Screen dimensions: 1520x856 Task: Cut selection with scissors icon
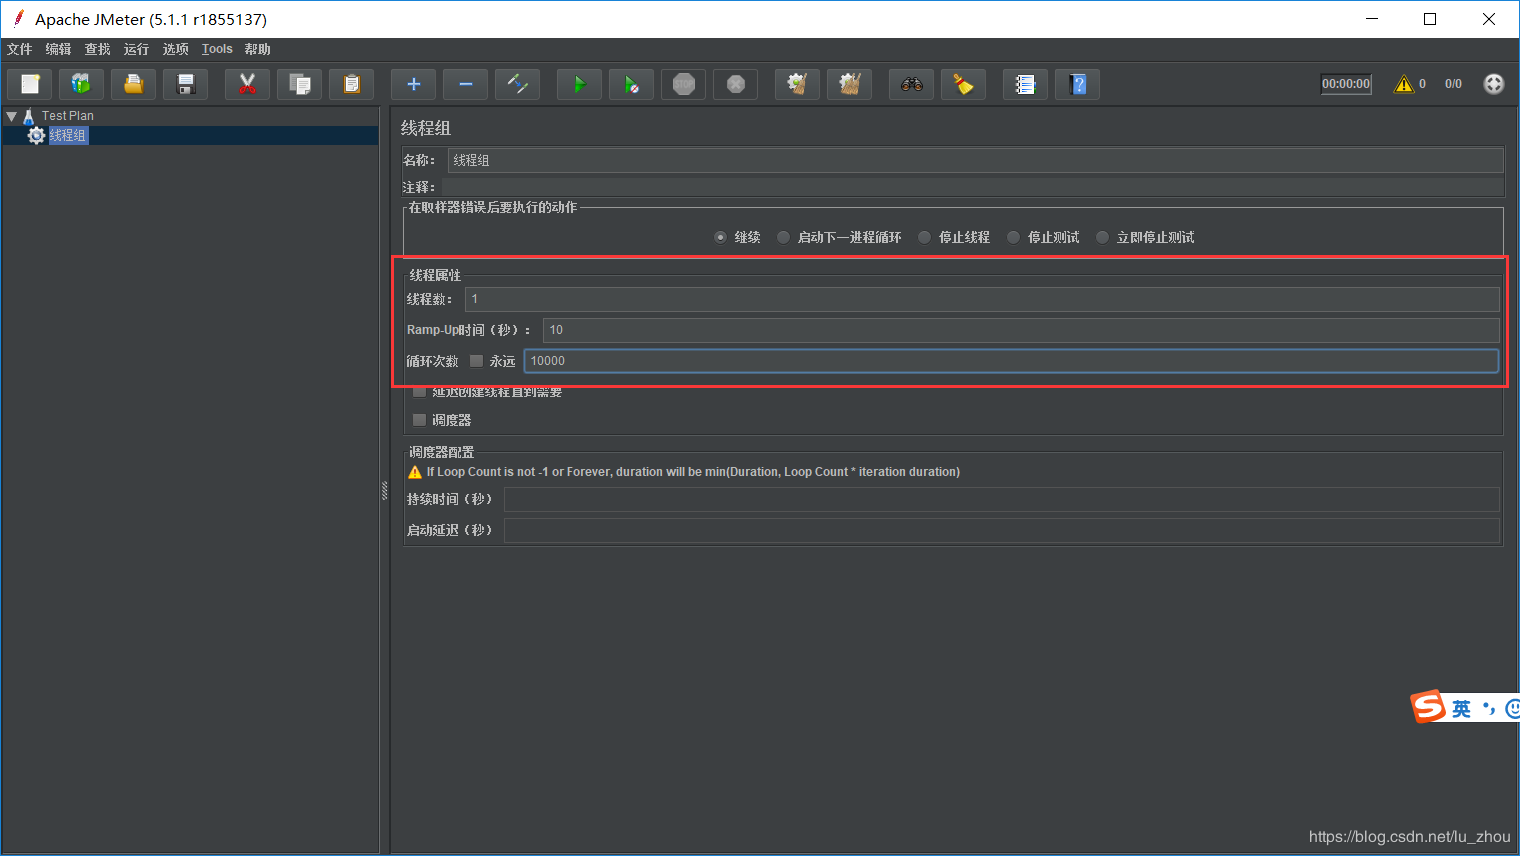[x=248, y=84]
